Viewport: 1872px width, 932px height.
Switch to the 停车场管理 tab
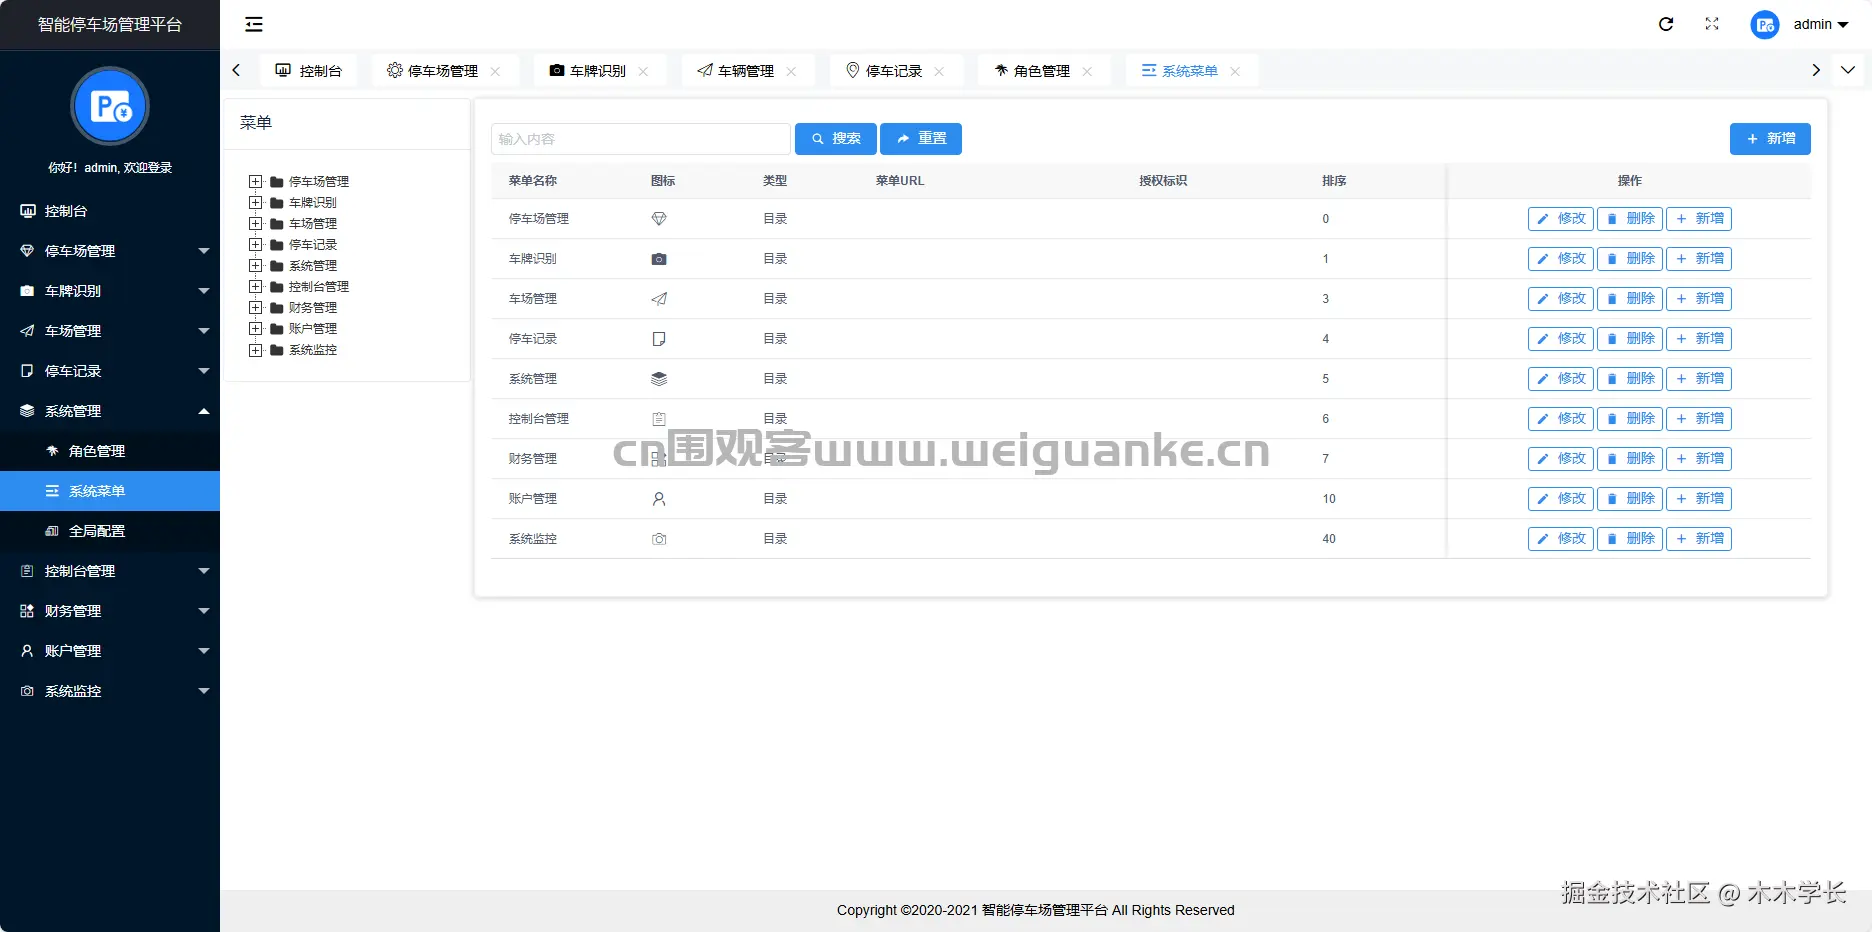pos(444,70)
